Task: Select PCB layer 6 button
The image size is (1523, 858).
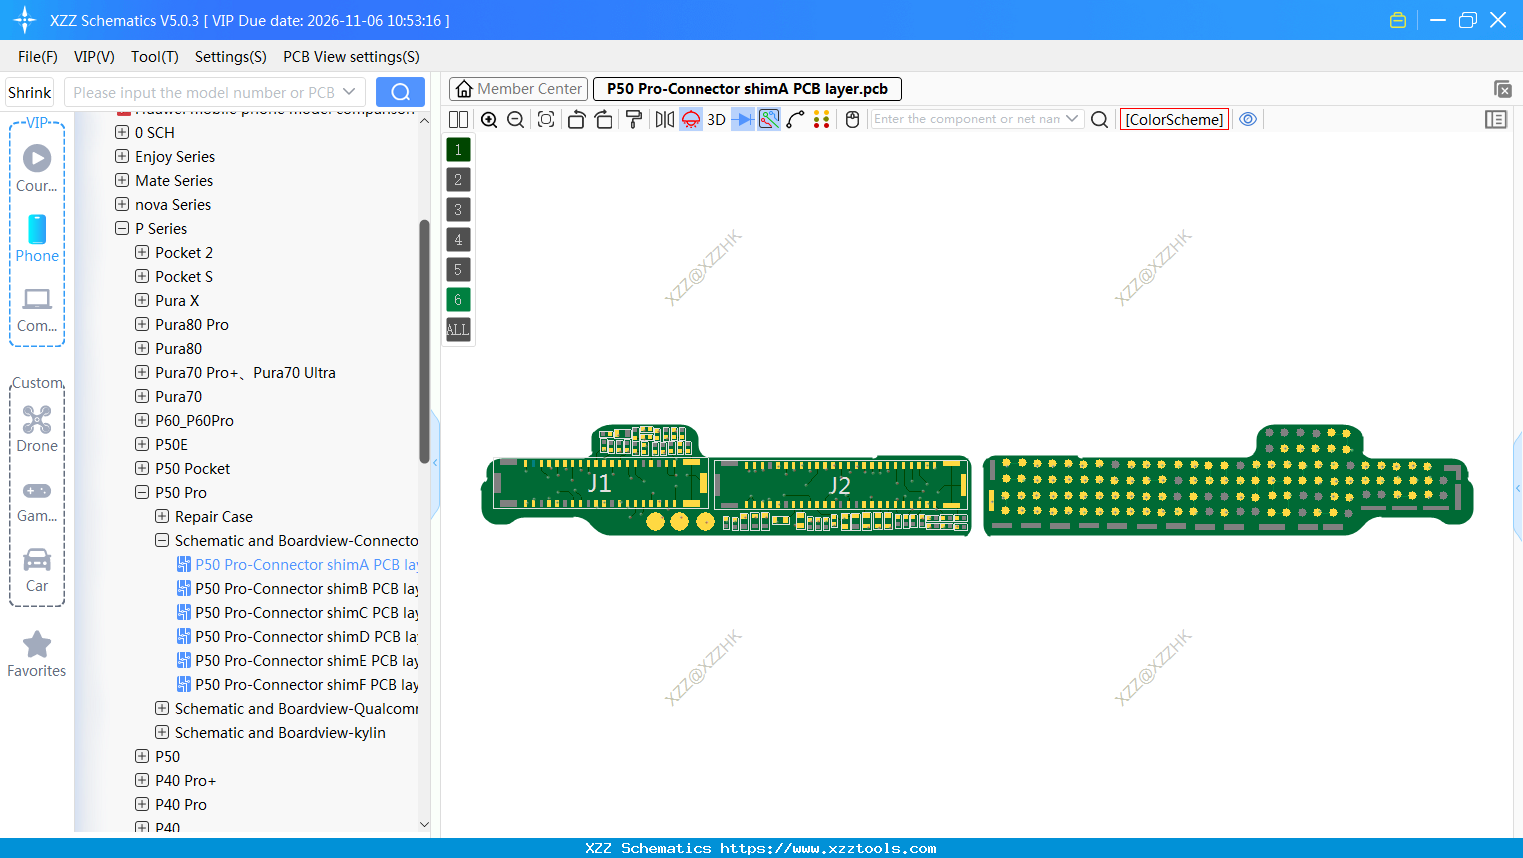Action: (x=458, y=299)
